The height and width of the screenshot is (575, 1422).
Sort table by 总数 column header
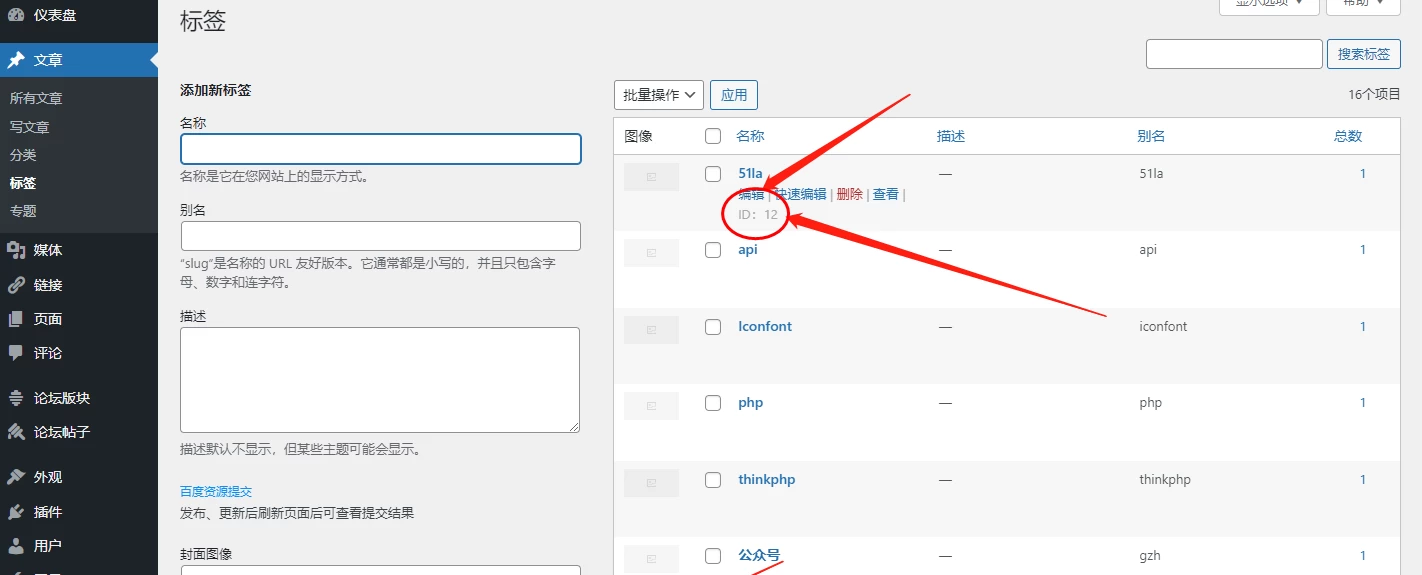(1348, 136)
